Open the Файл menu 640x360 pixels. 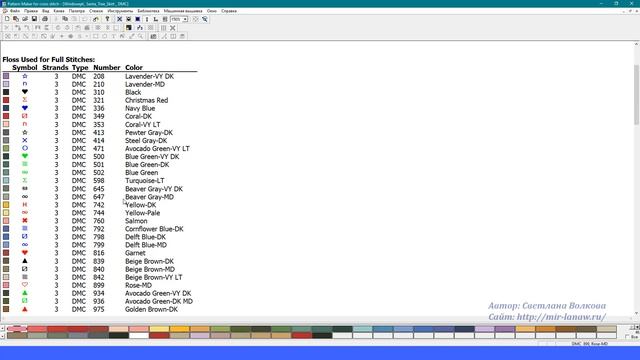tap(15, 11)
